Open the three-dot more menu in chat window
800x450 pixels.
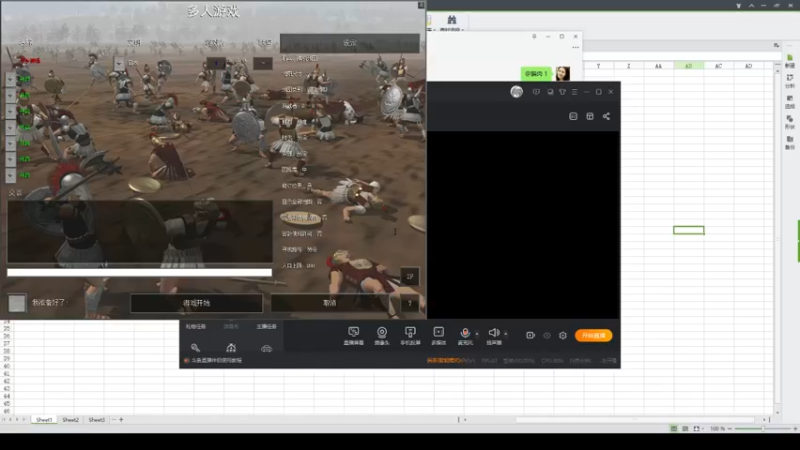(x=576, y=47)
